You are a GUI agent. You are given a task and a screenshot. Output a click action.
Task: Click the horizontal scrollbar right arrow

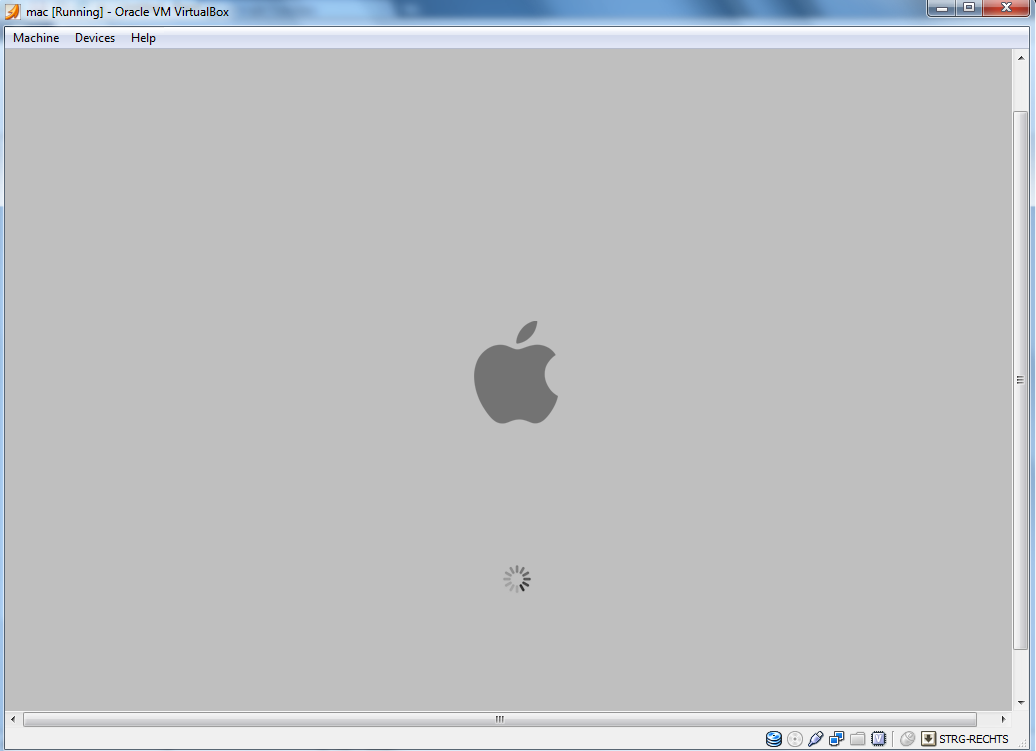pos(1003,719)
